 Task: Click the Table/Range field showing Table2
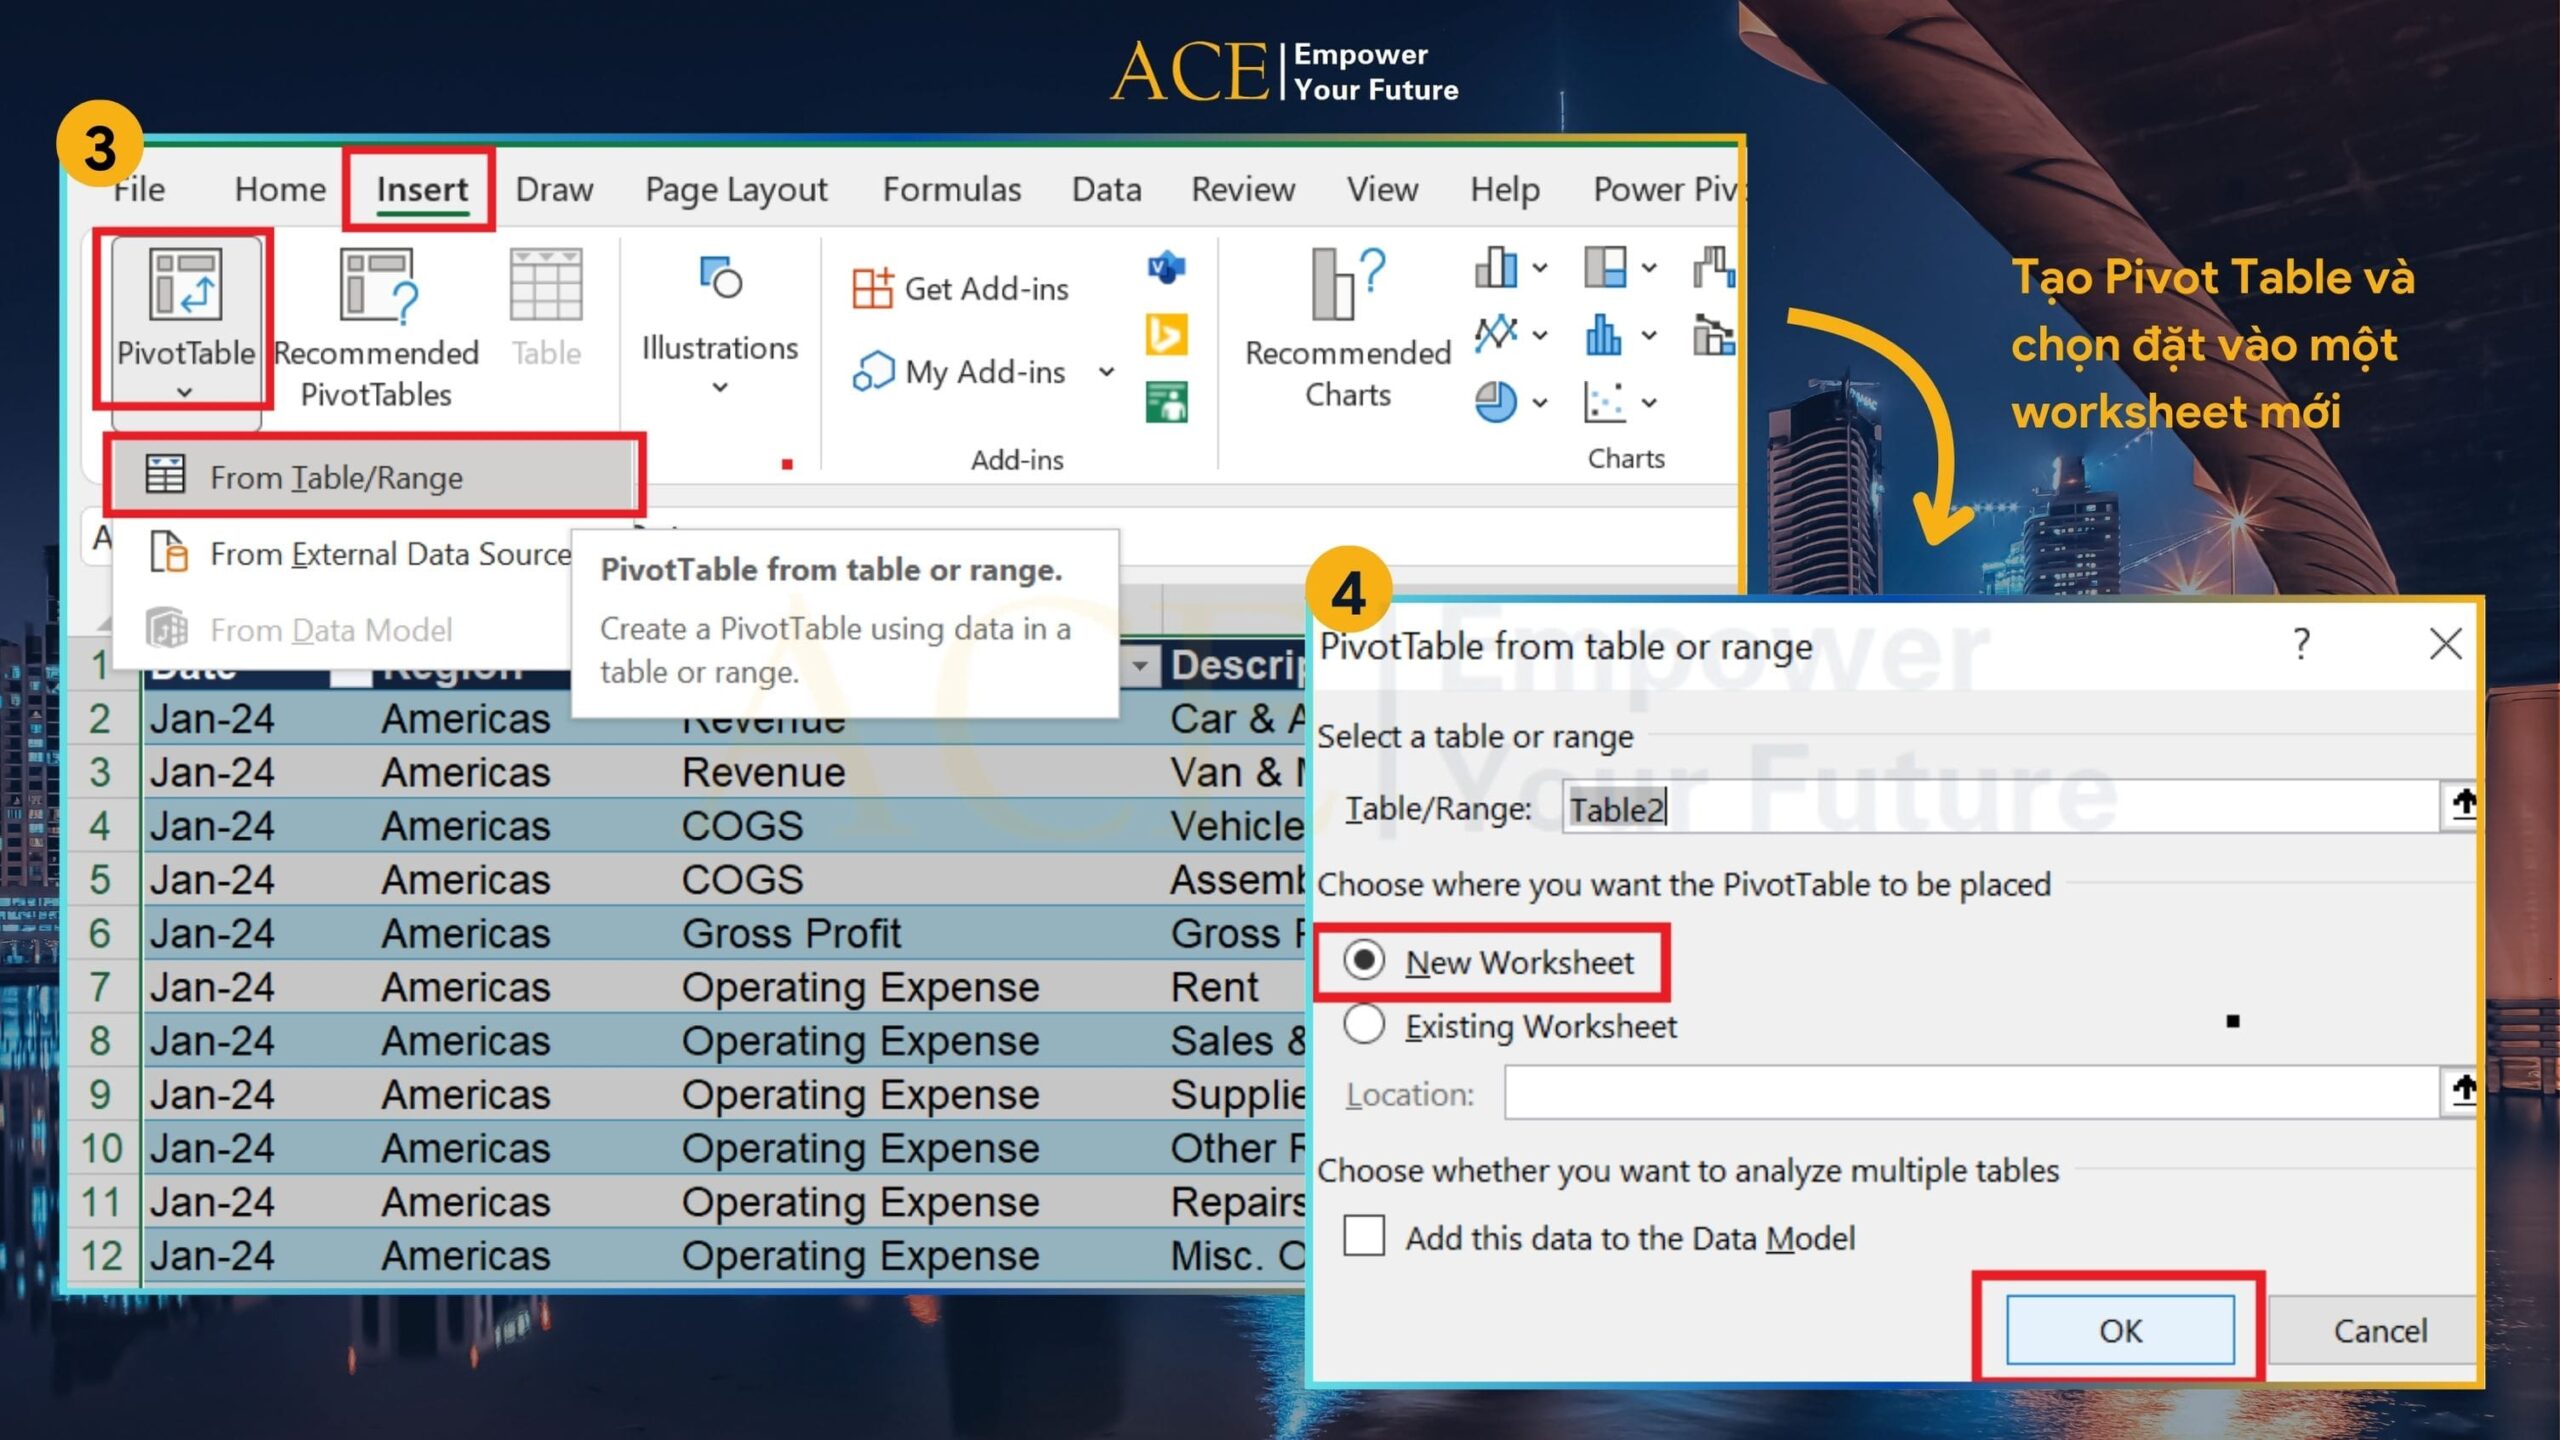1900,810
